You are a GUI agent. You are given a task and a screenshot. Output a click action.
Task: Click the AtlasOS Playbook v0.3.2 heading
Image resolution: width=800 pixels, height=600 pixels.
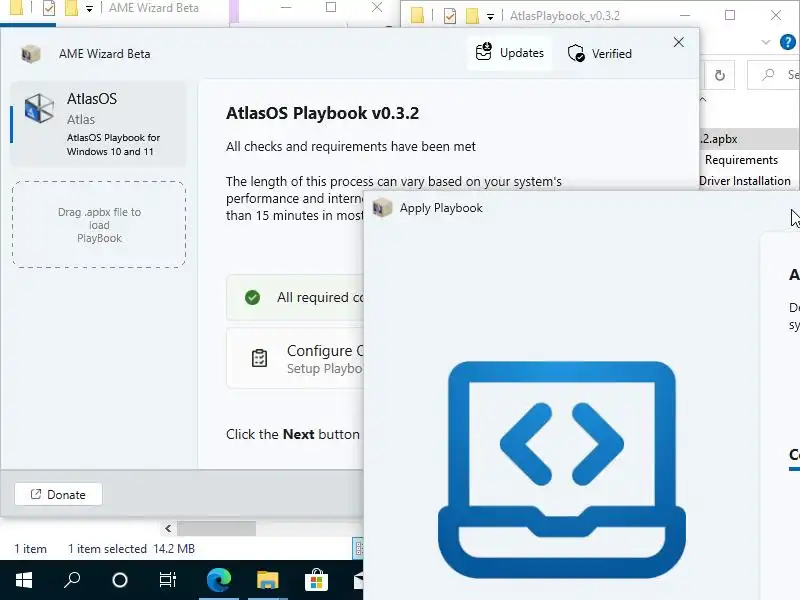tap(322, 113)
